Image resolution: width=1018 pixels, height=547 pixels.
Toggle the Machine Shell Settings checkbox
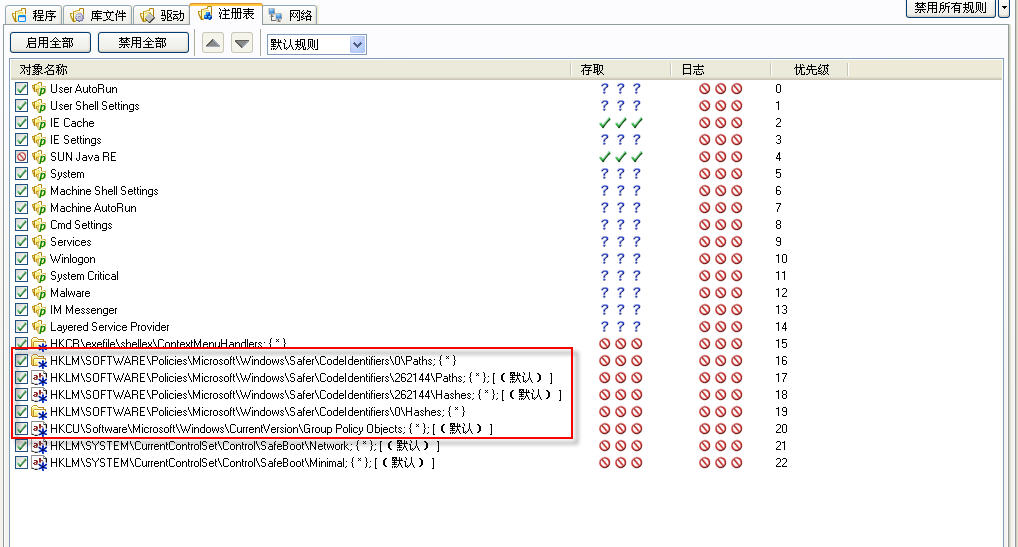21,191
